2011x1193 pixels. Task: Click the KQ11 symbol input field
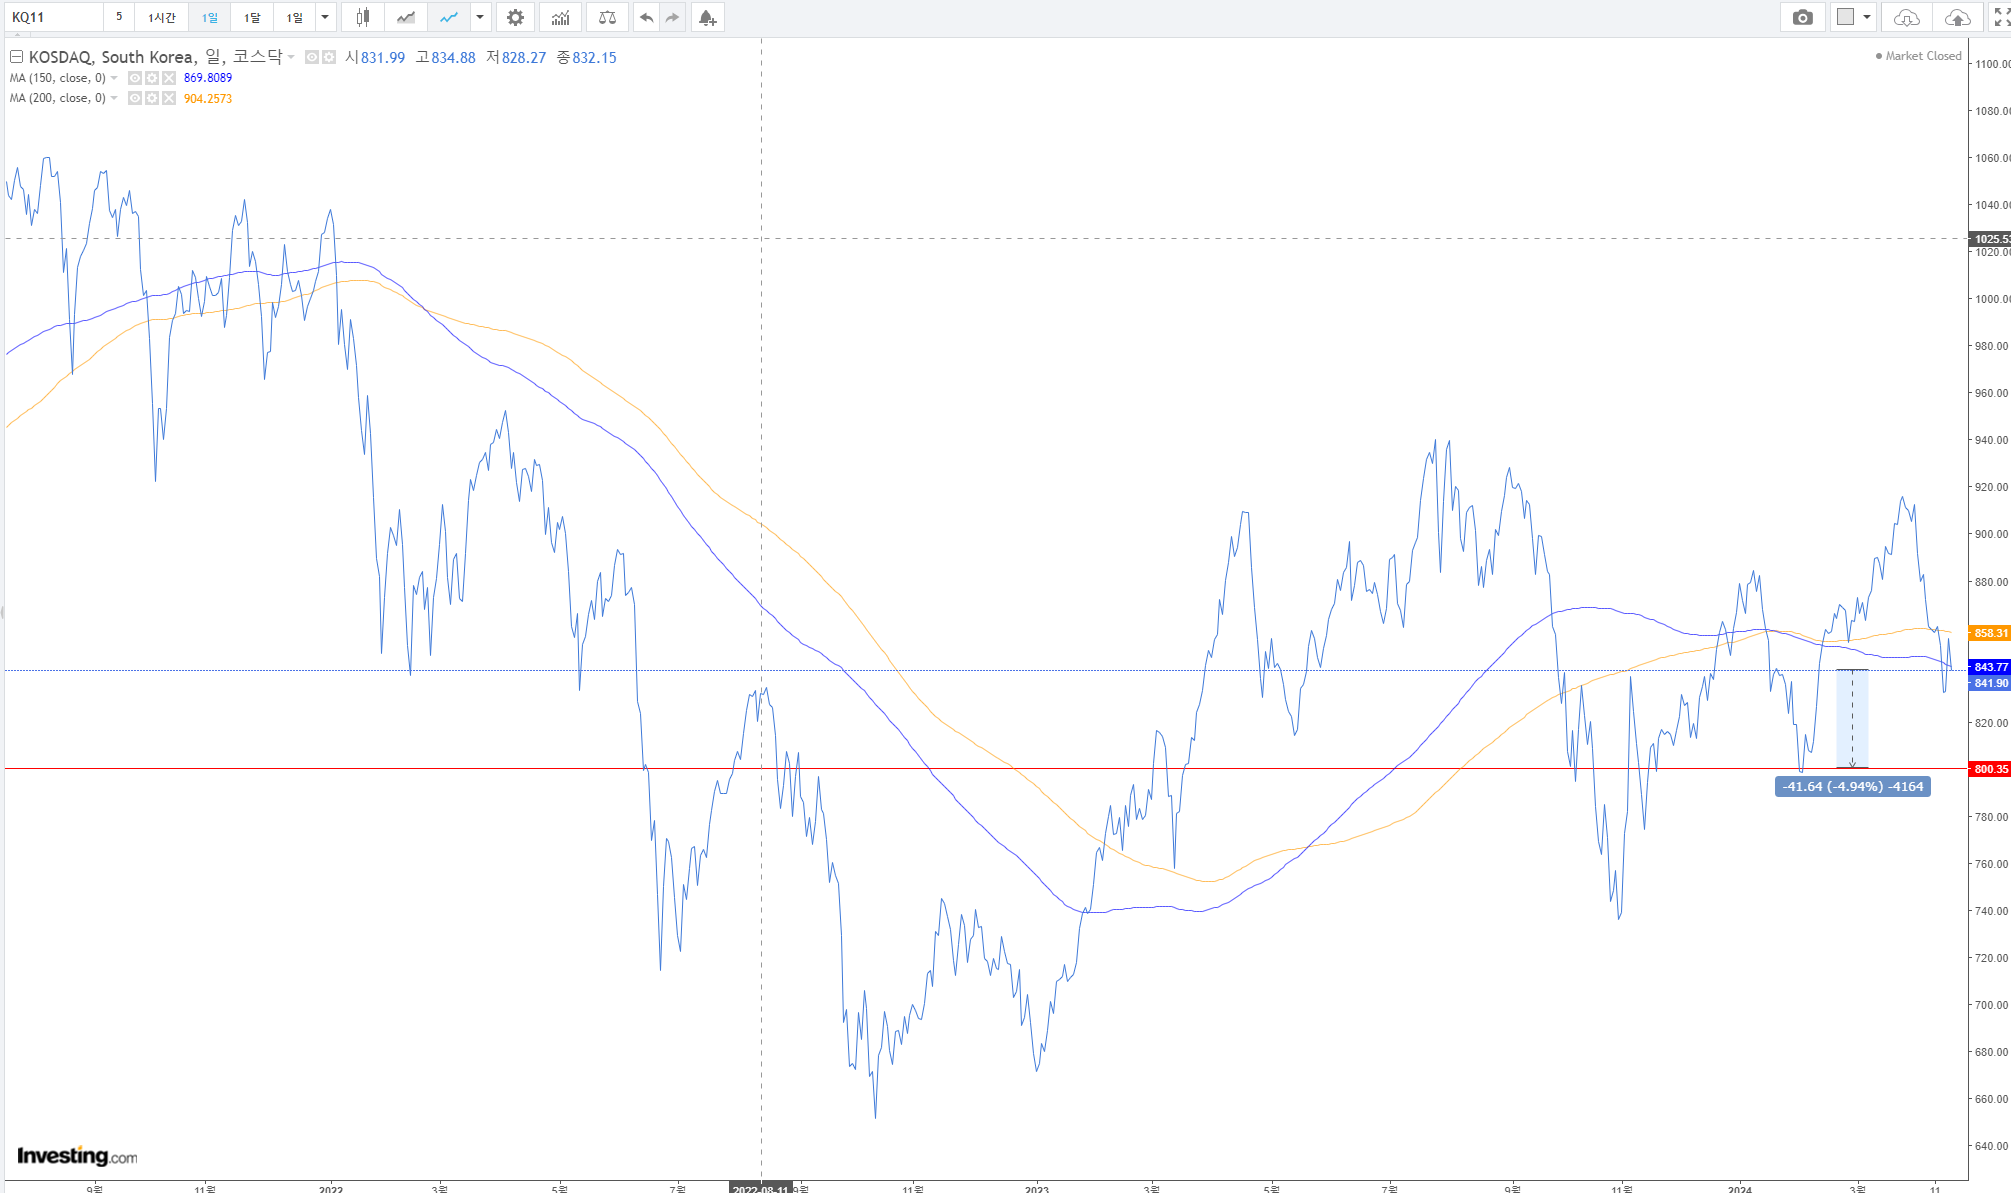(x=55, y=17)
